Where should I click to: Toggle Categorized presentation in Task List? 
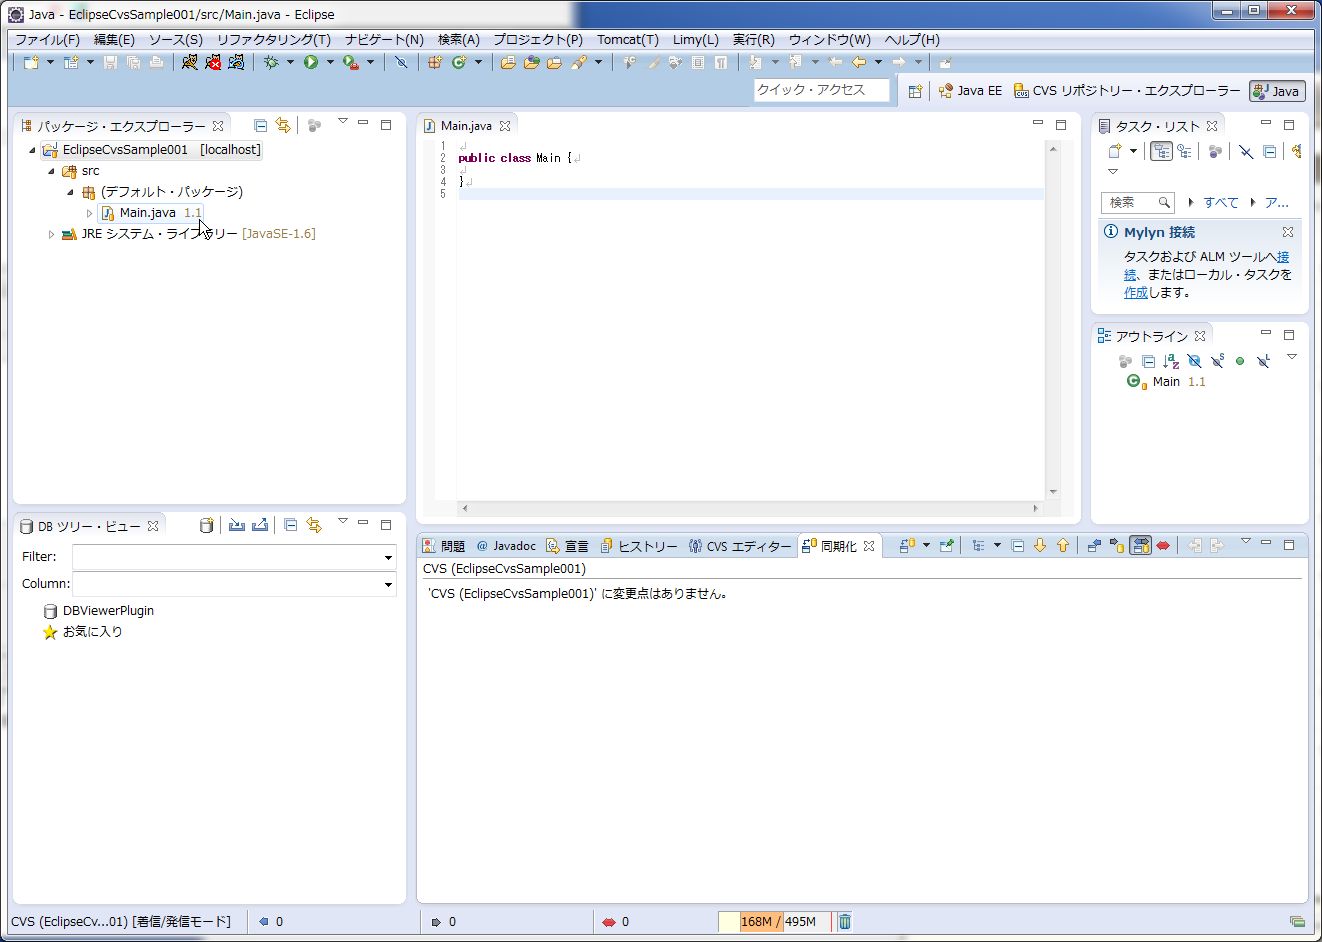[1161, 151]
